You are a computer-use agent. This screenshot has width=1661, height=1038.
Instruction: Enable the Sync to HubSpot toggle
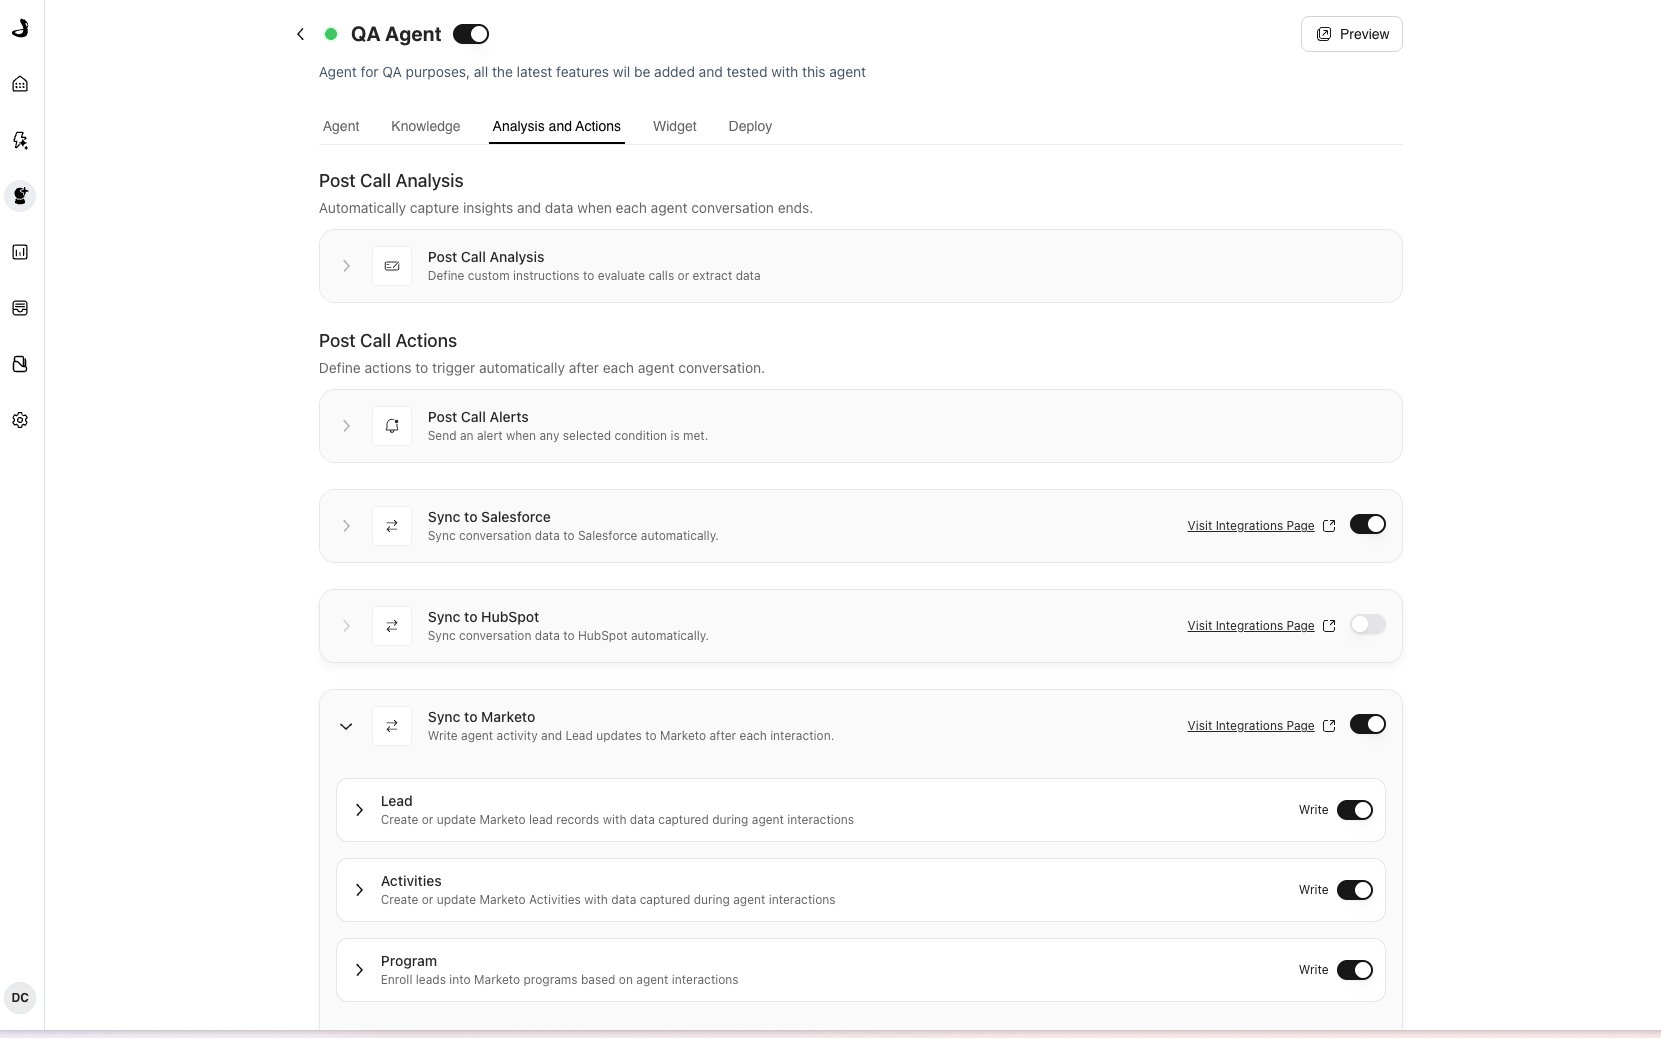click(1367, 624)
